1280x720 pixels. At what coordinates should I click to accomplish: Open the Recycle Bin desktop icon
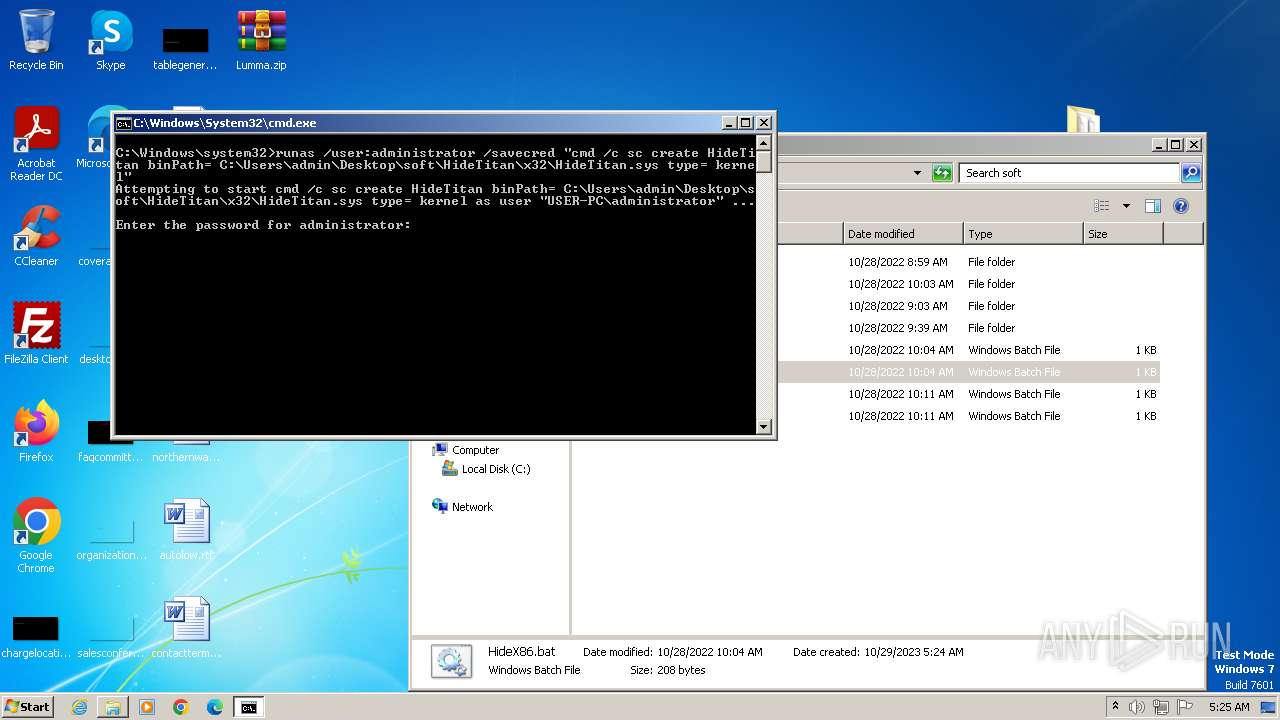pyautogui.click(x=36, y=40)
